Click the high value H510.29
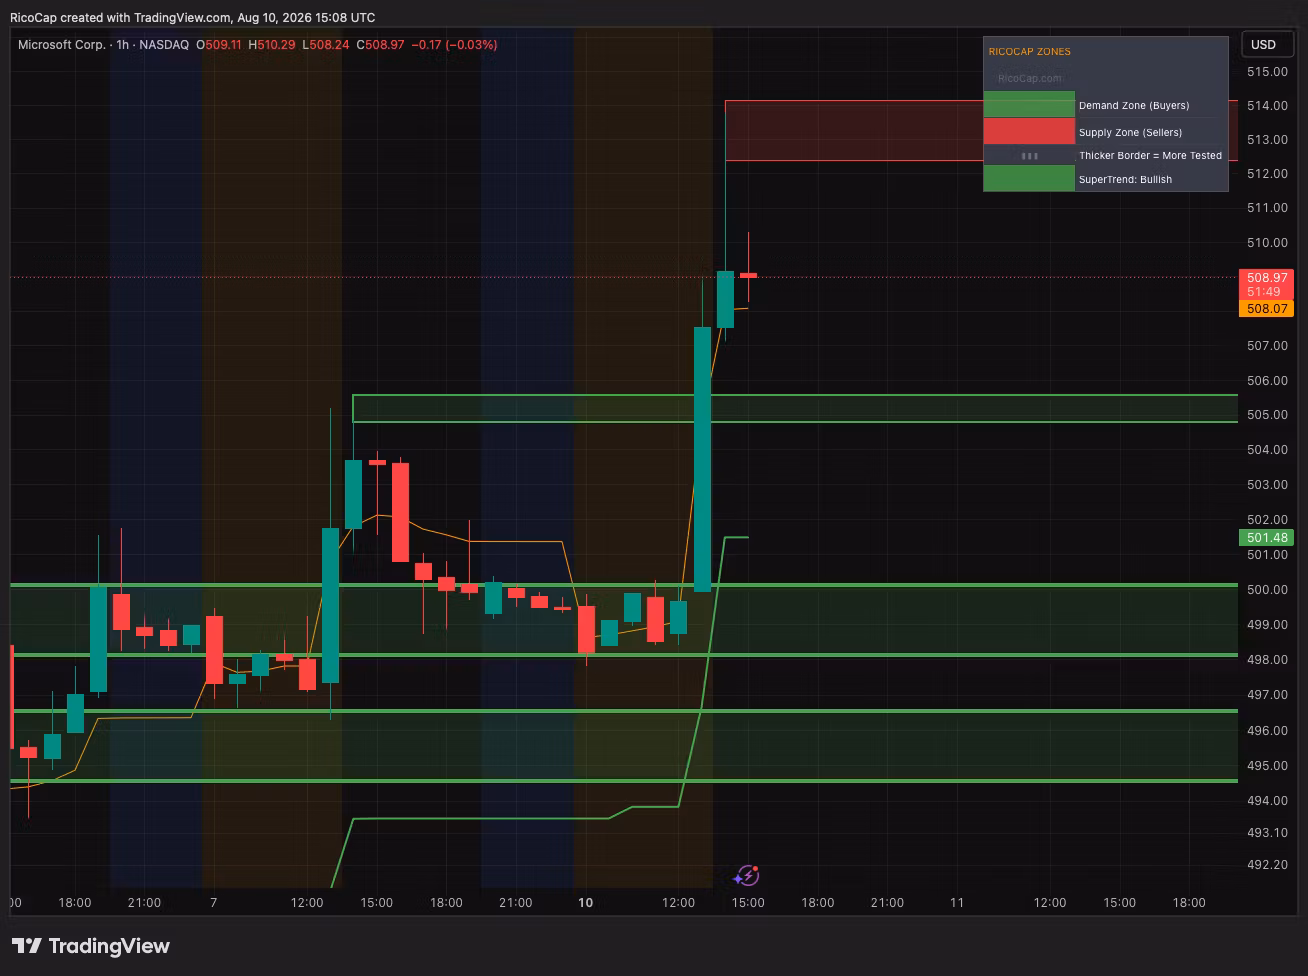 (x=272, y=45)
